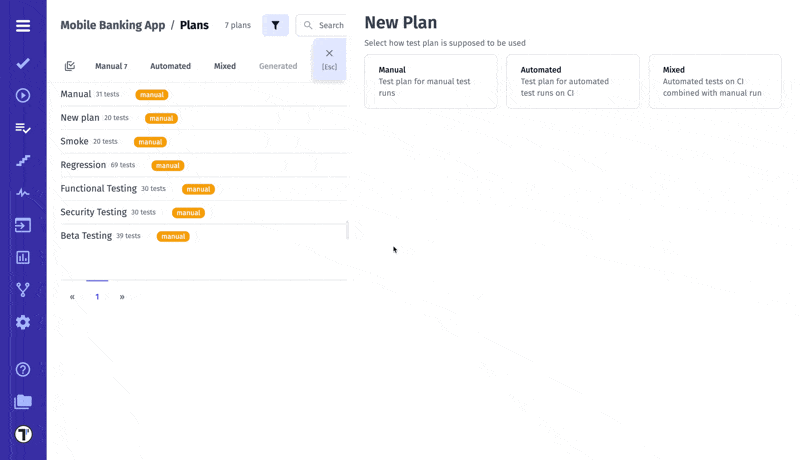The image size is (800, 460).
Task: Open the Plans list-check sidebar icon
Action: 23,128
